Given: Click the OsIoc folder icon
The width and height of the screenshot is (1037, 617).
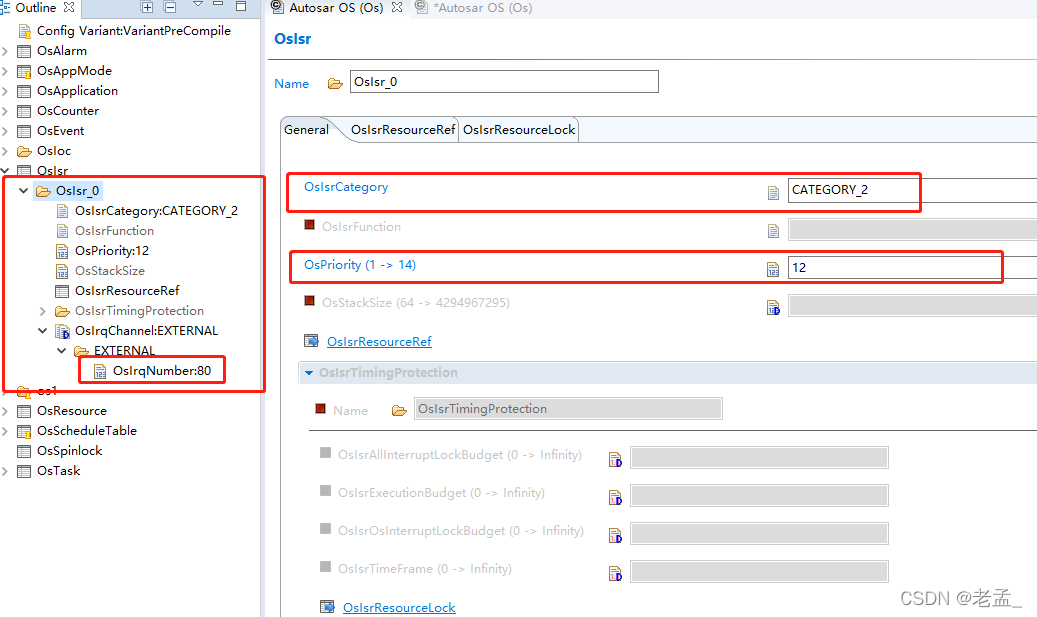Looking at the screenshot, I should click(24, 151).
